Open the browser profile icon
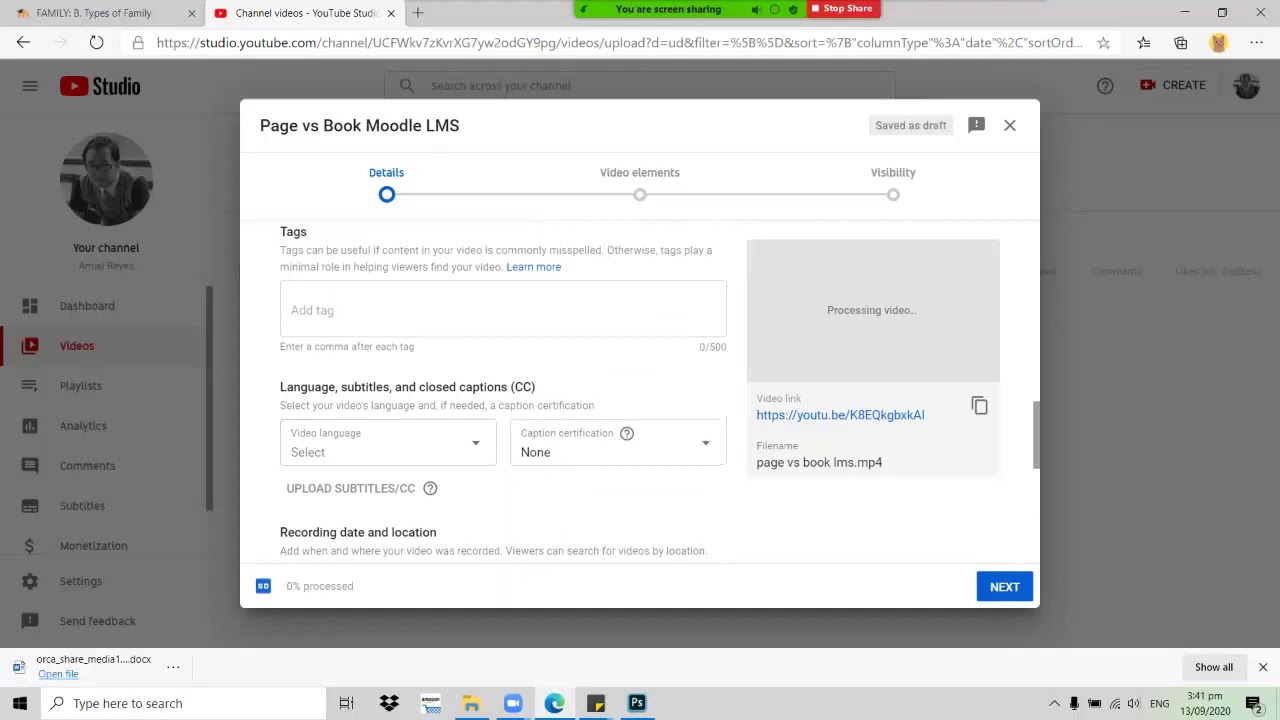Image resolution: width=1280 pixels, height=720 pixels. pyautogui.click(x=1218, y=43)
